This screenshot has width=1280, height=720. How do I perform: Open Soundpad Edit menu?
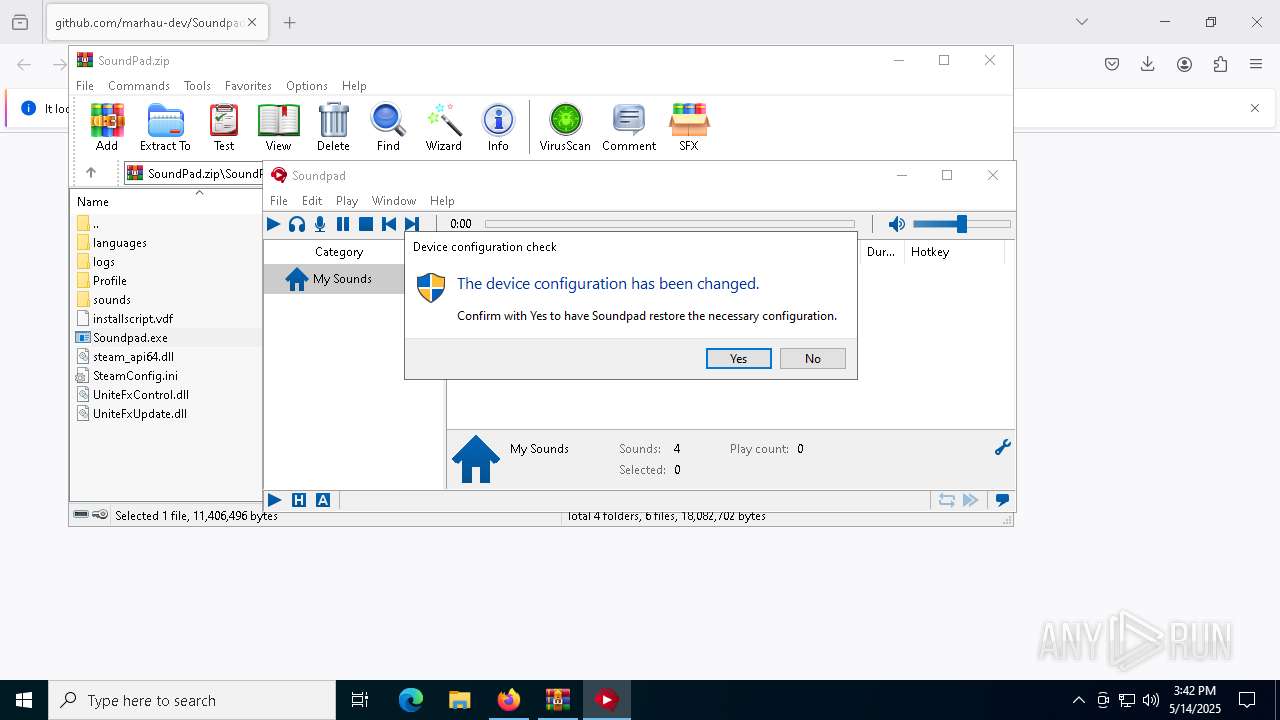pos(312,201)
